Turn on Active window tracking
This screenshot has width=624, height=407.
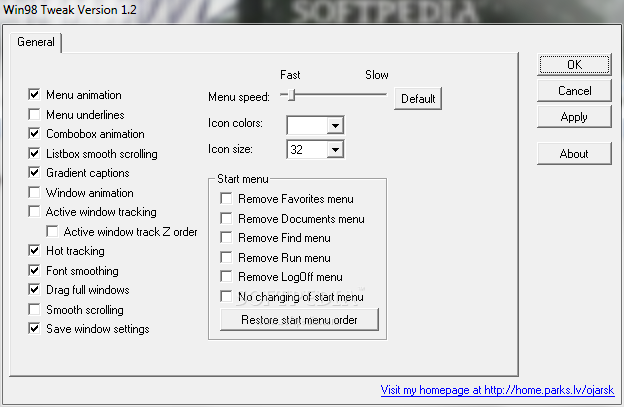(34, 212)
